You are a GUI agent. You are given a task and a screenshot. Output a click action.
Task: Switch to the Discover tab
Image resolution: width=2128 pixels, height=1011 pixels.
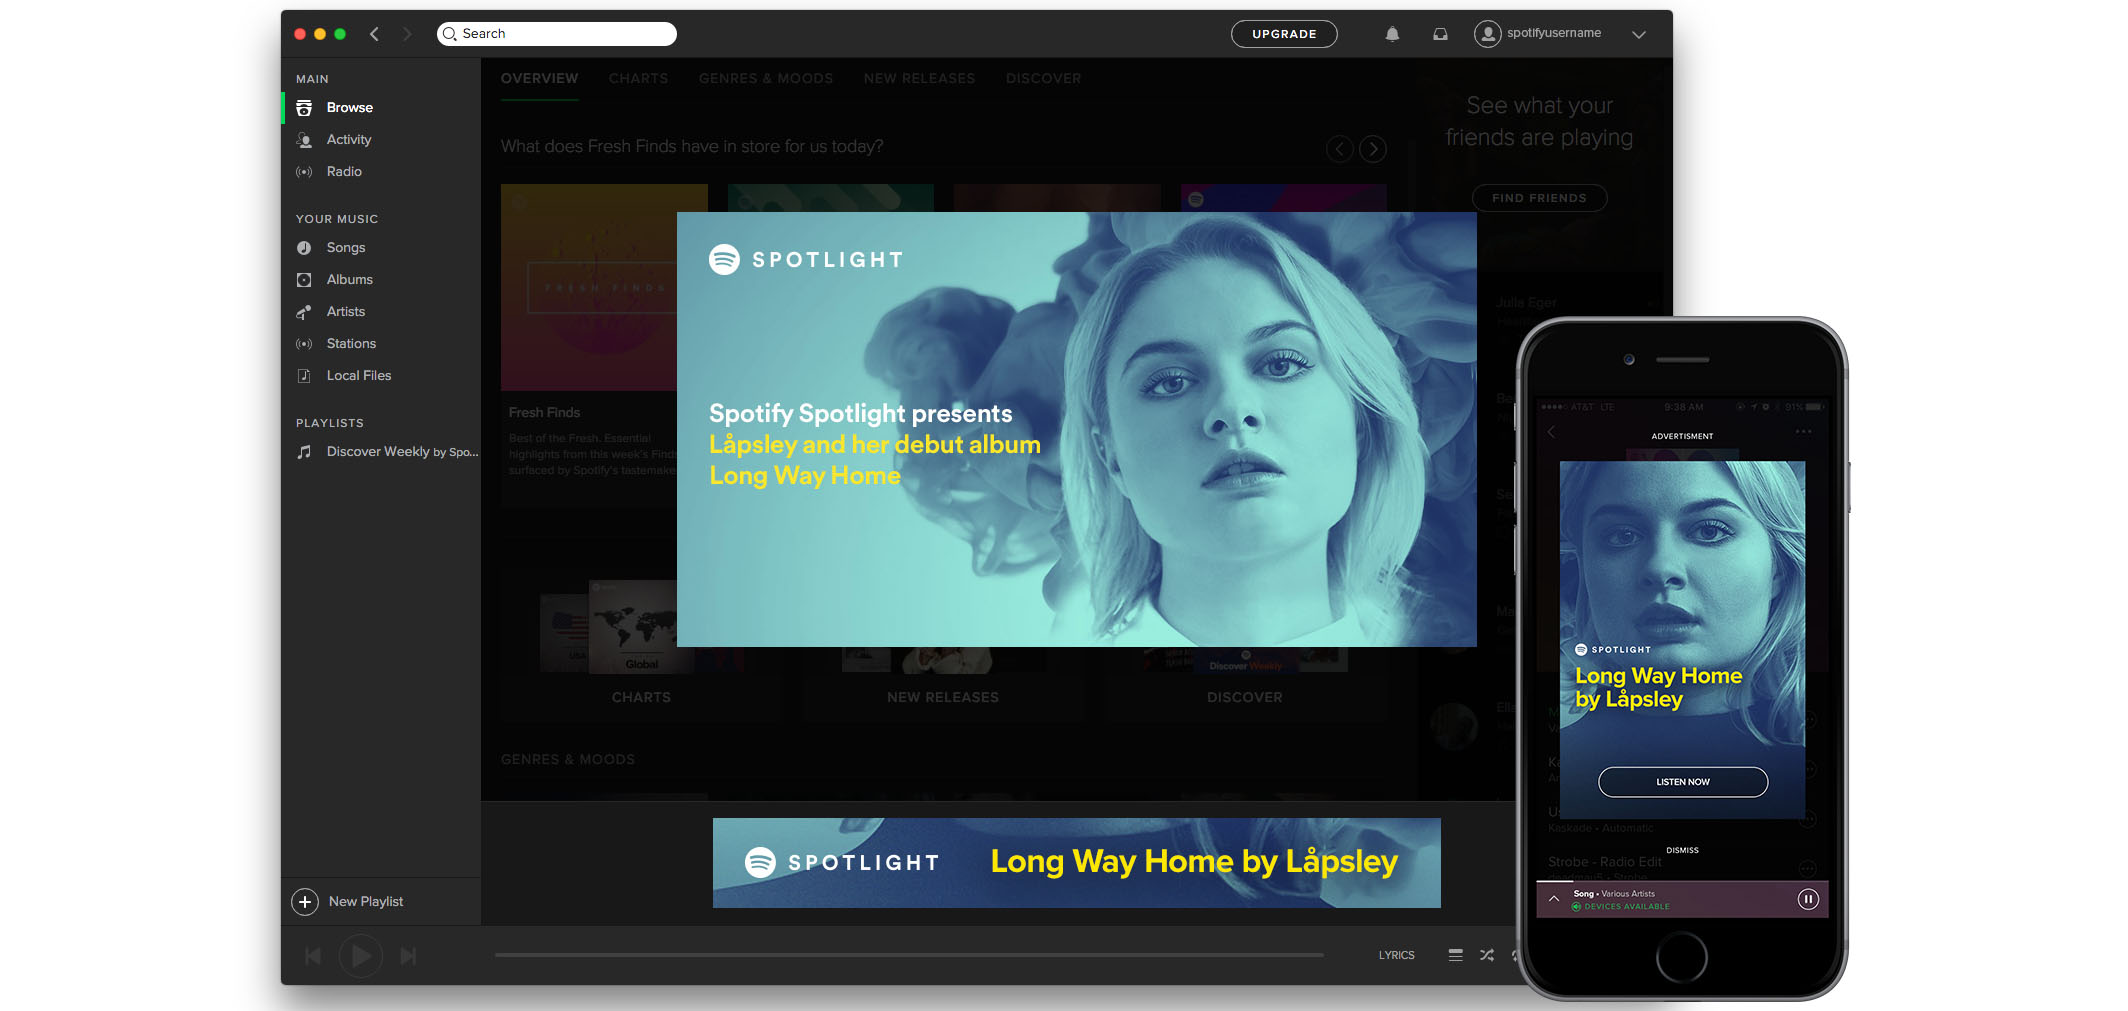pos(1043,79)
